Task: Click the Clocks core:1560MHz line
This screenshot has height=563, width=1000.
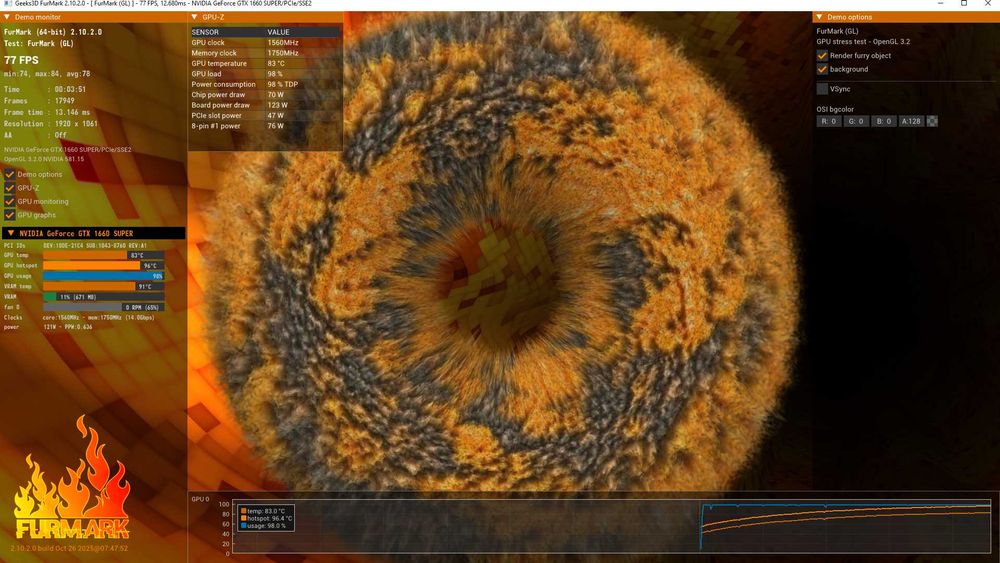Action: coord(79,317)
